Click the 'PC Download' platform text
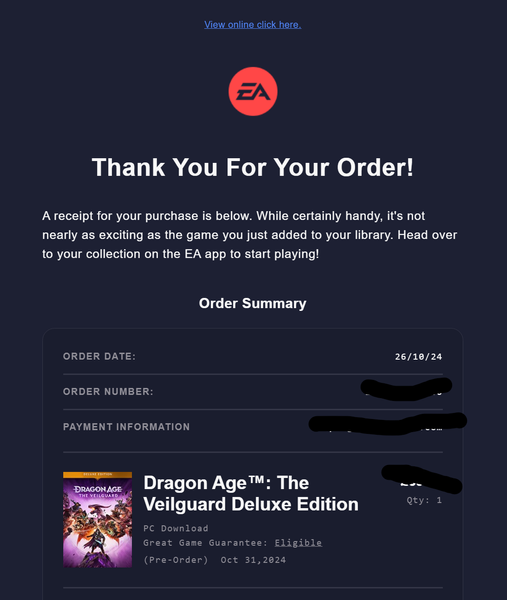Image resolution: width=507 pixels, height=600 pixels. (x=176, y=528)
